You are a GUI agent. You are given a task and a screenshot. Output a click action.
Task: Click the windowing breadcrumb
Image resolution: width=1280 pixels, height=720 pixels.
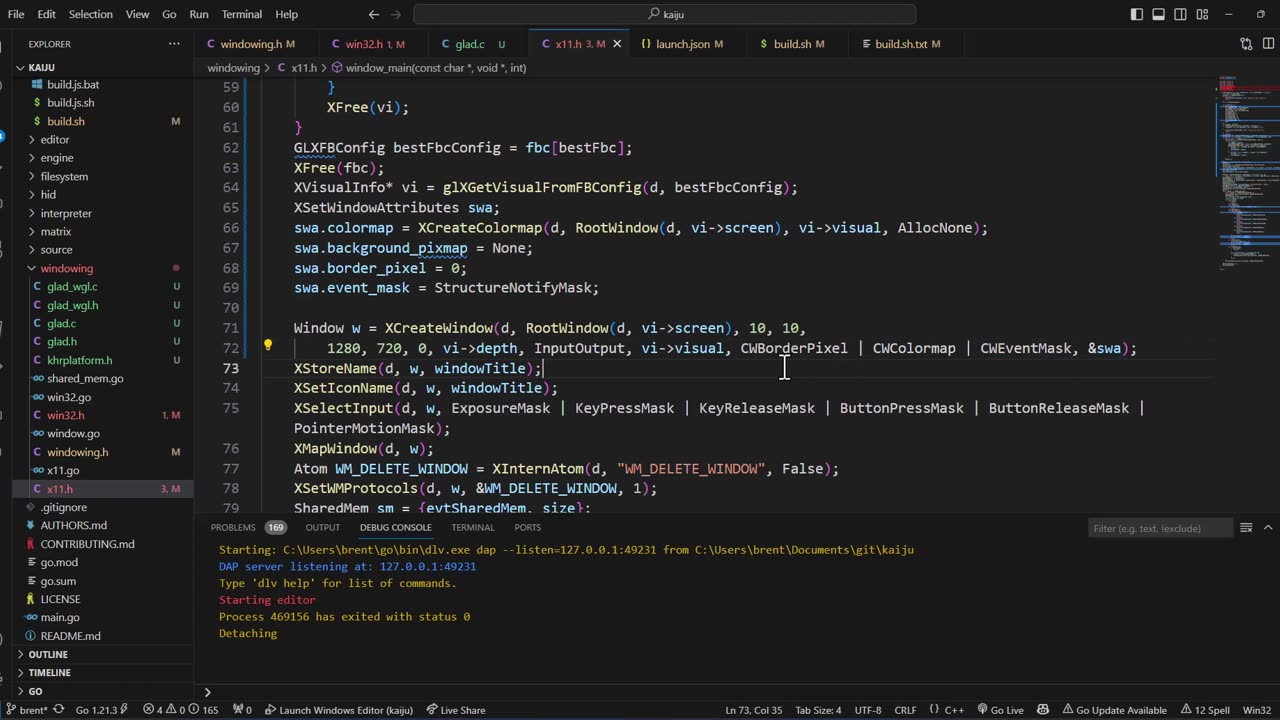point(233,68)
